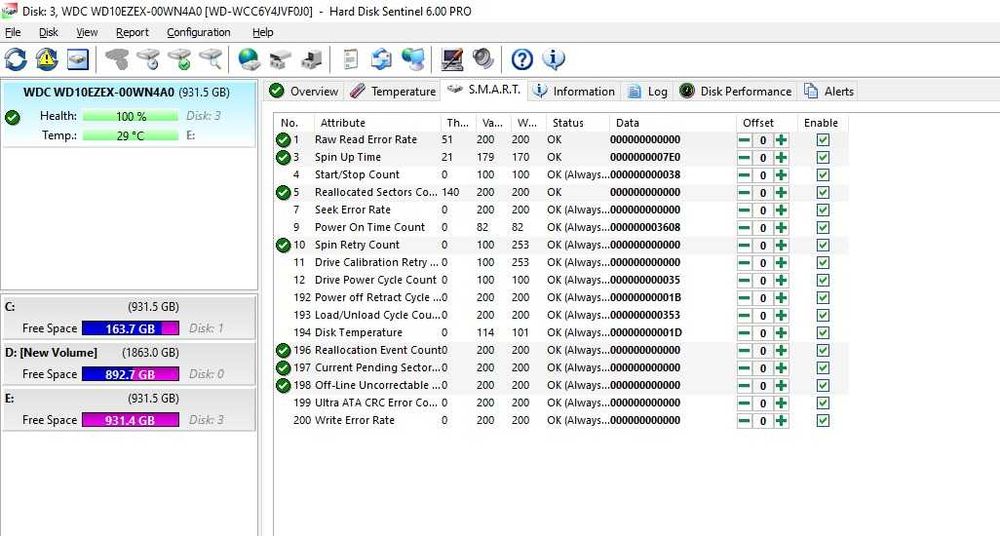The height and width of the screenshot is (536, 1000).
Task: Select the D: New Volume partition
Action: (129, 363)
